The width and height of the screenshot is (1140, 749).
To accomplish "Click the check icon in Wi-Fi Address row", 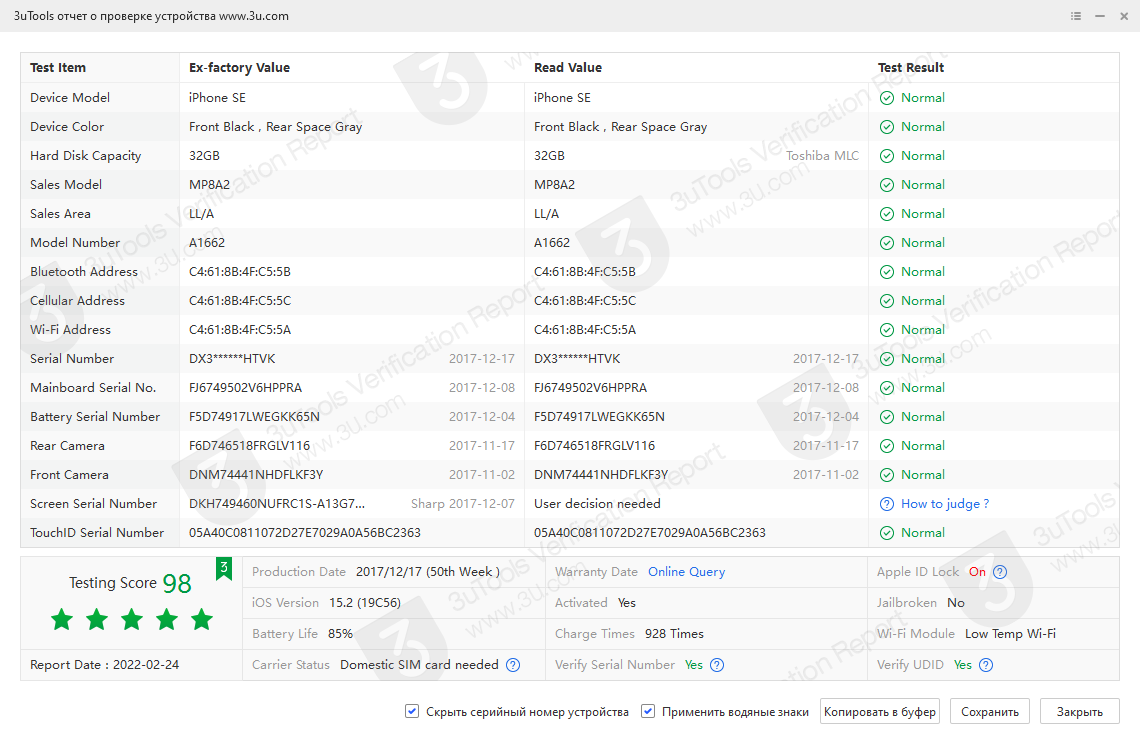I will tap(887, 330).
